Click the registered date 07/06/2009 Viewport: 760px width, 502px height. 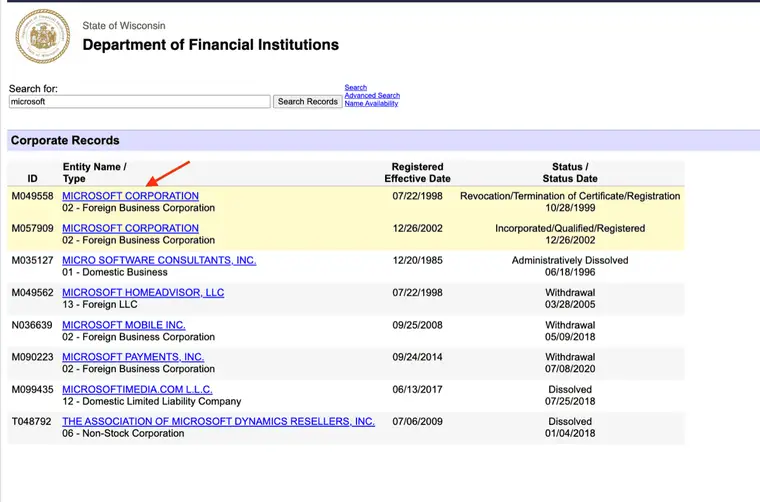pos(417,422)
